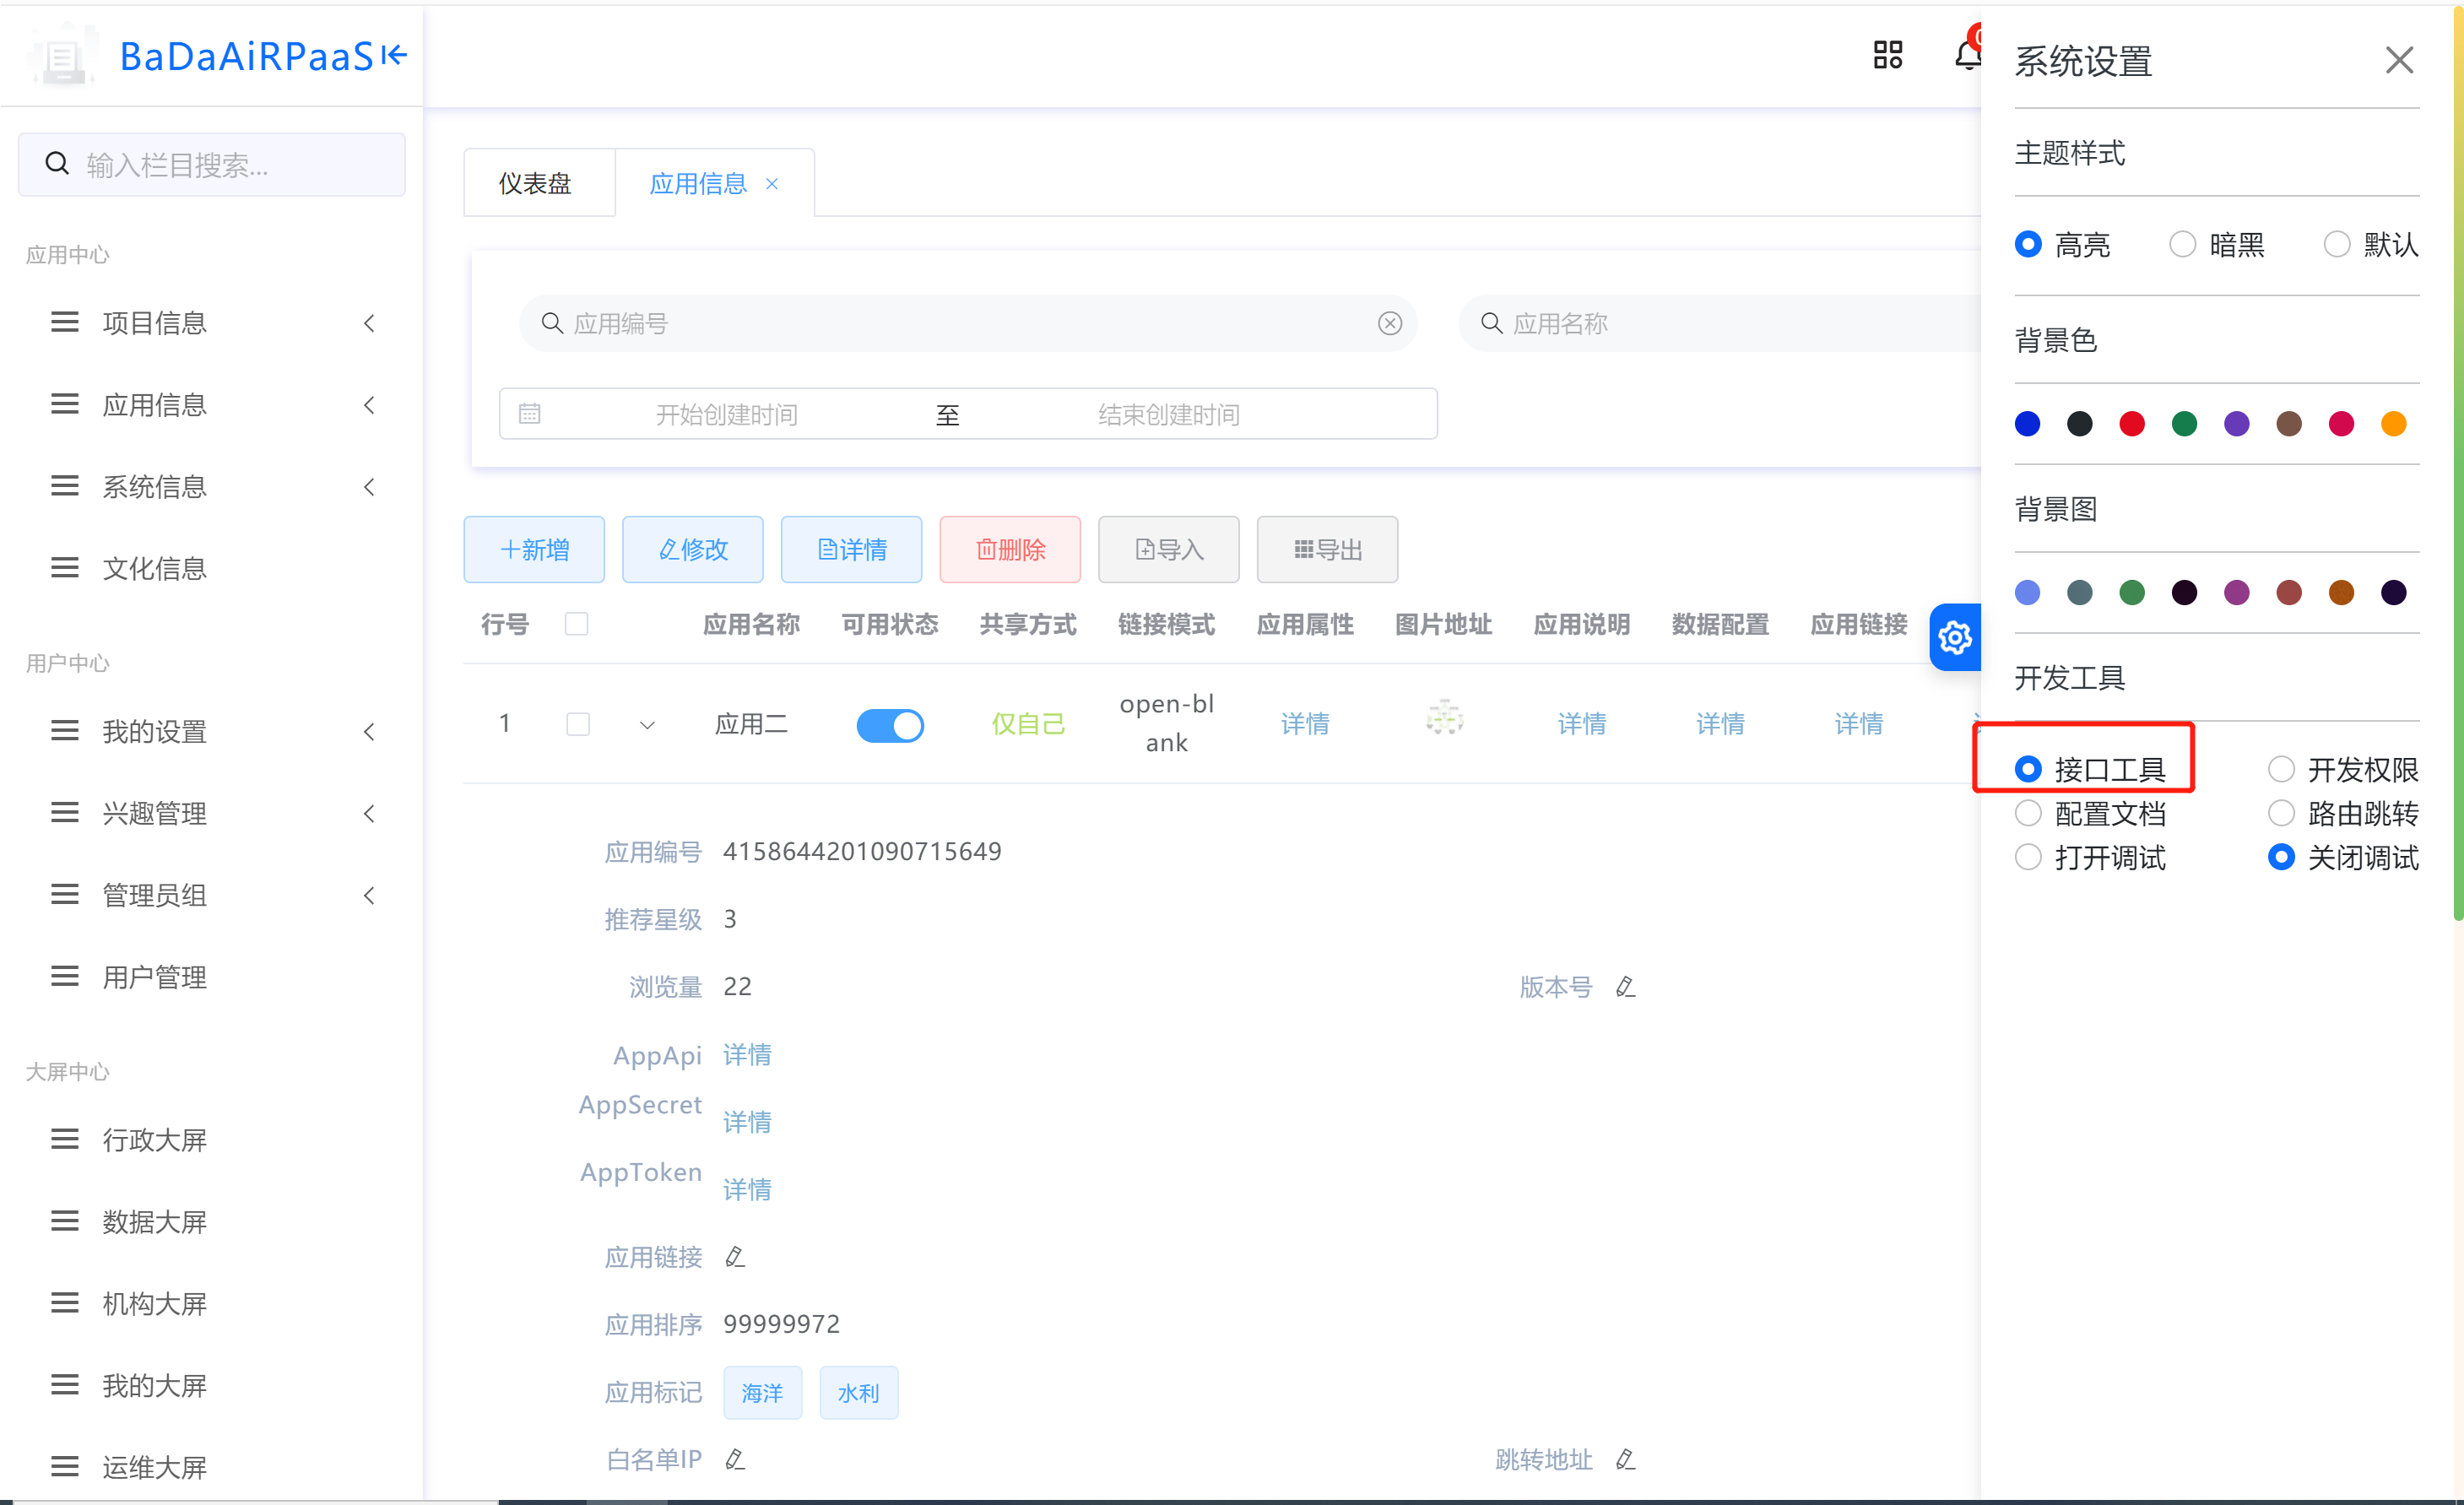Click the 导出 button
Screen dimensions: 2464x1505
pos(1327,549)
